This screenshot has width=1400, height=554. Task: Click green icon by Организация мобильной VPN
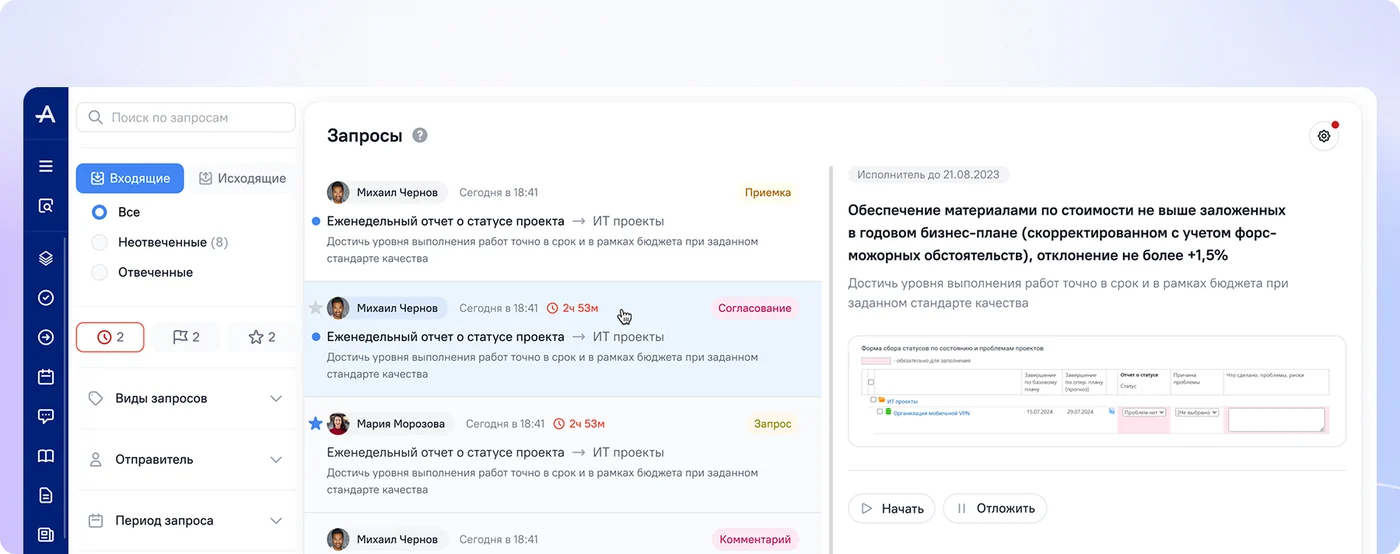click(888, 412)
